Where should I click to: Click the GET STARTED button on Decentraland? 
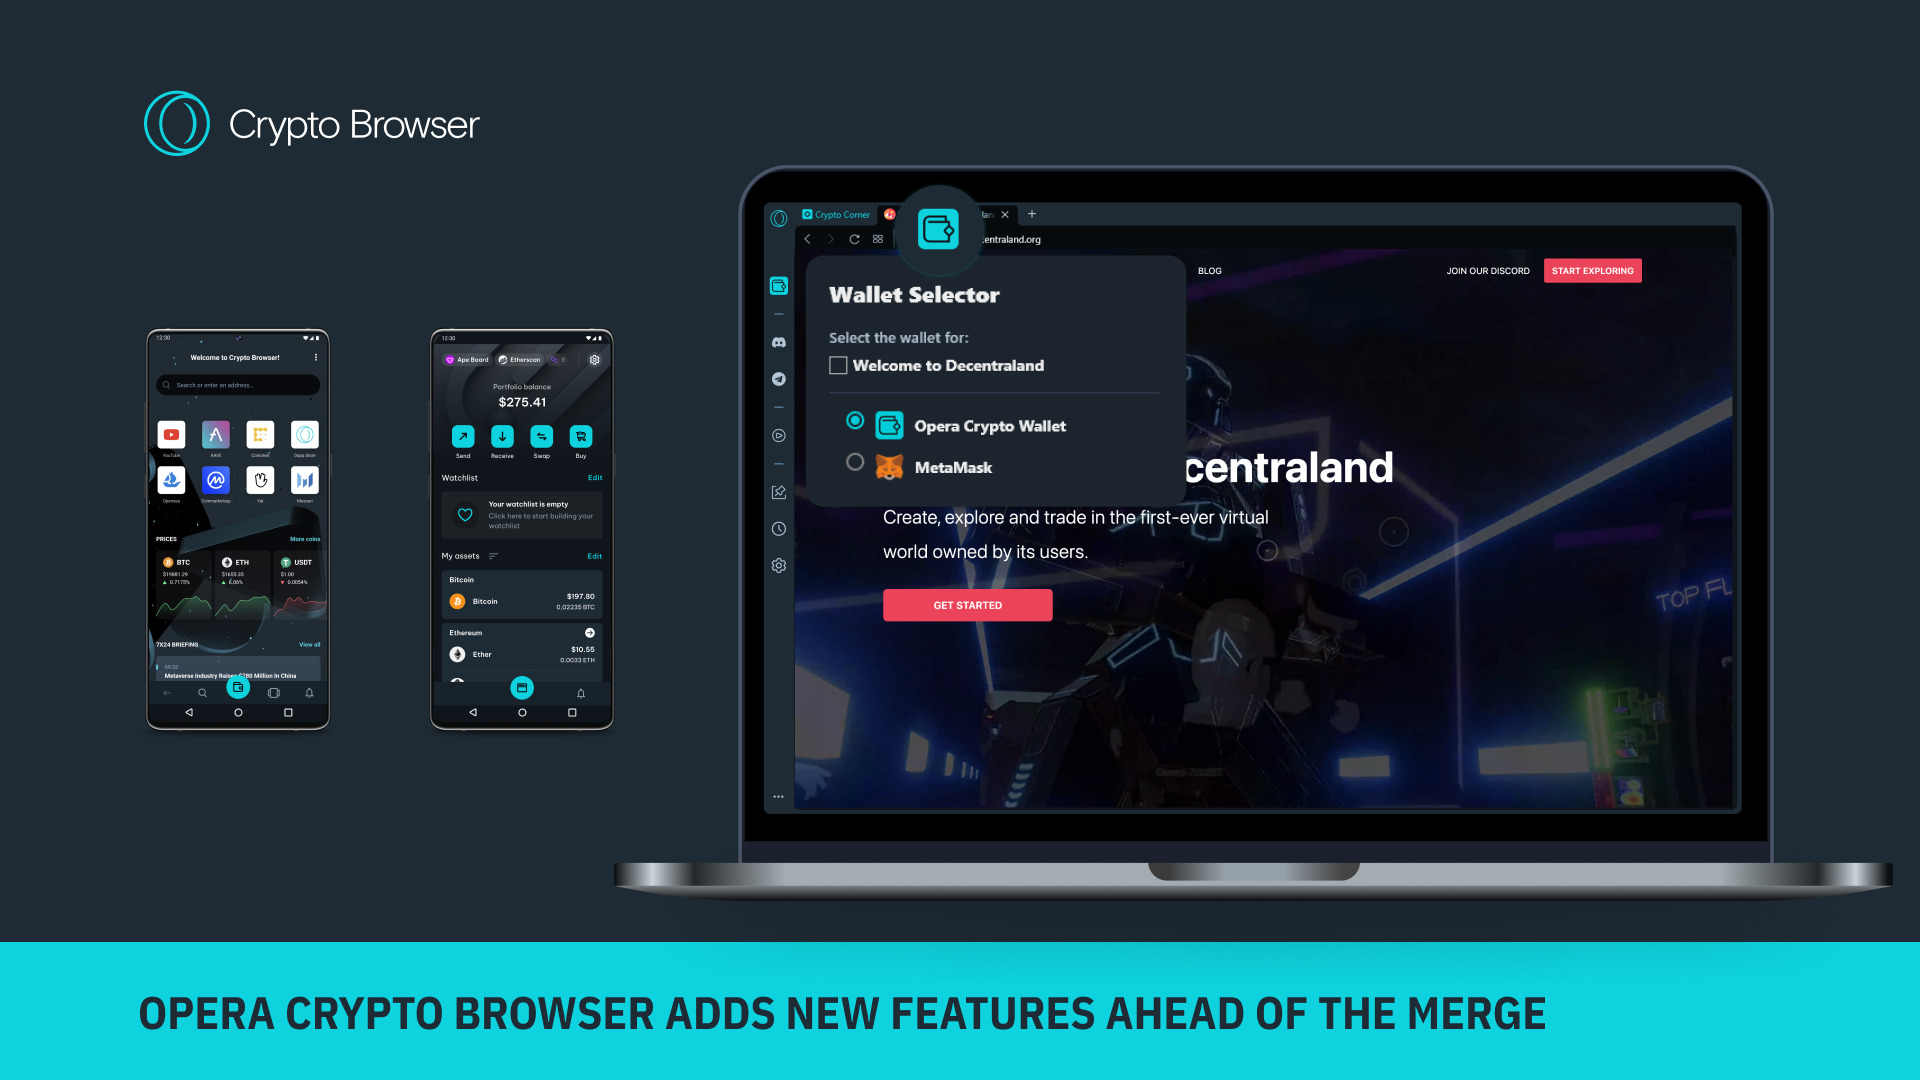coord(967,604)
